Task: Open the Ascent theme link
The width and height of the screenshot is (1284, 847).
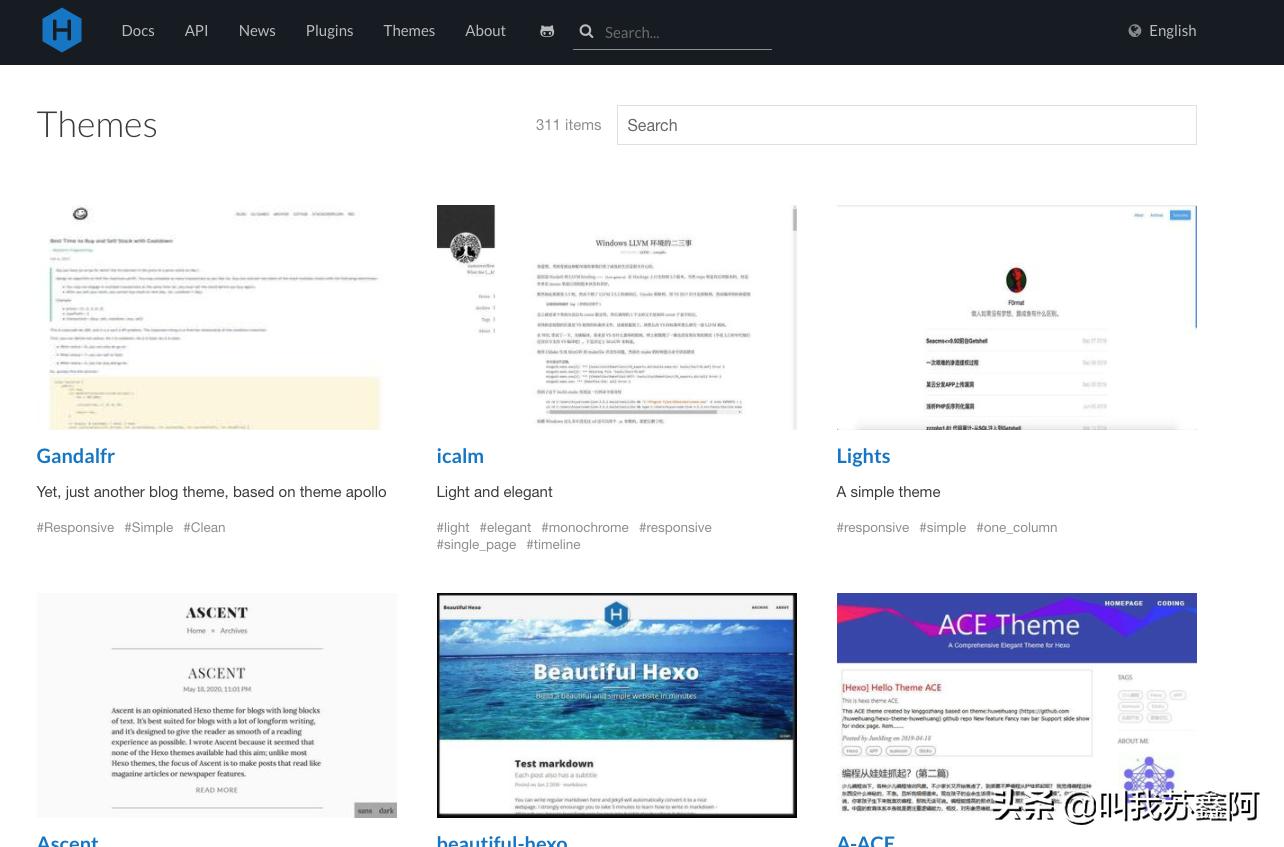Action: click(67, 840)
